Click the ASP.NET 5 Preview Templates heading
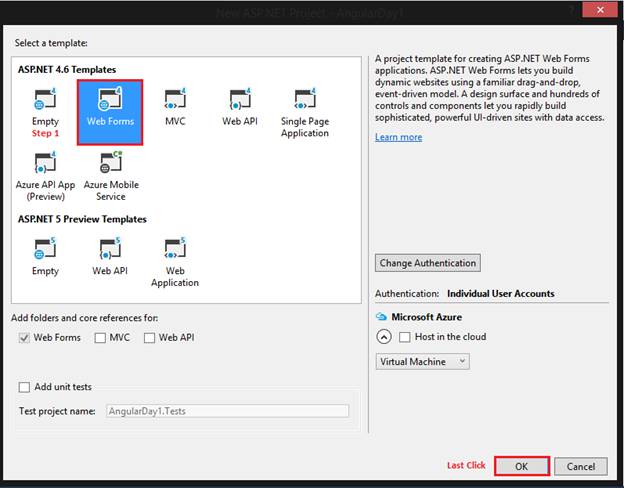This screenshot has width=624, height=488. pyautogui.click(x=82, y=219)
